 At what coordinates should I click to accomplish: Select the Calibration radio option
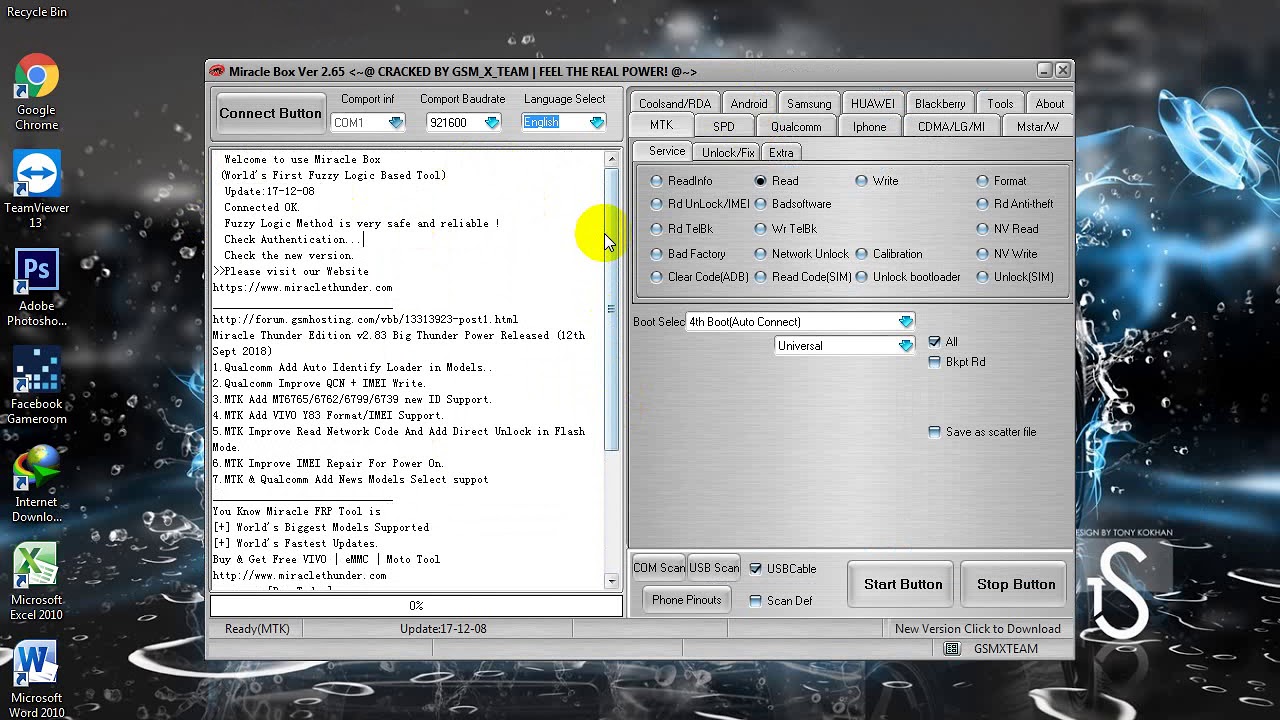click(889, 254)
